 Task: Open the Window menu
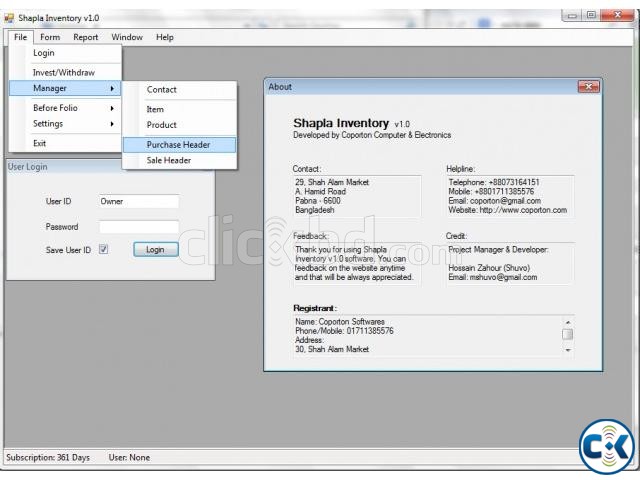click(127, 37)
